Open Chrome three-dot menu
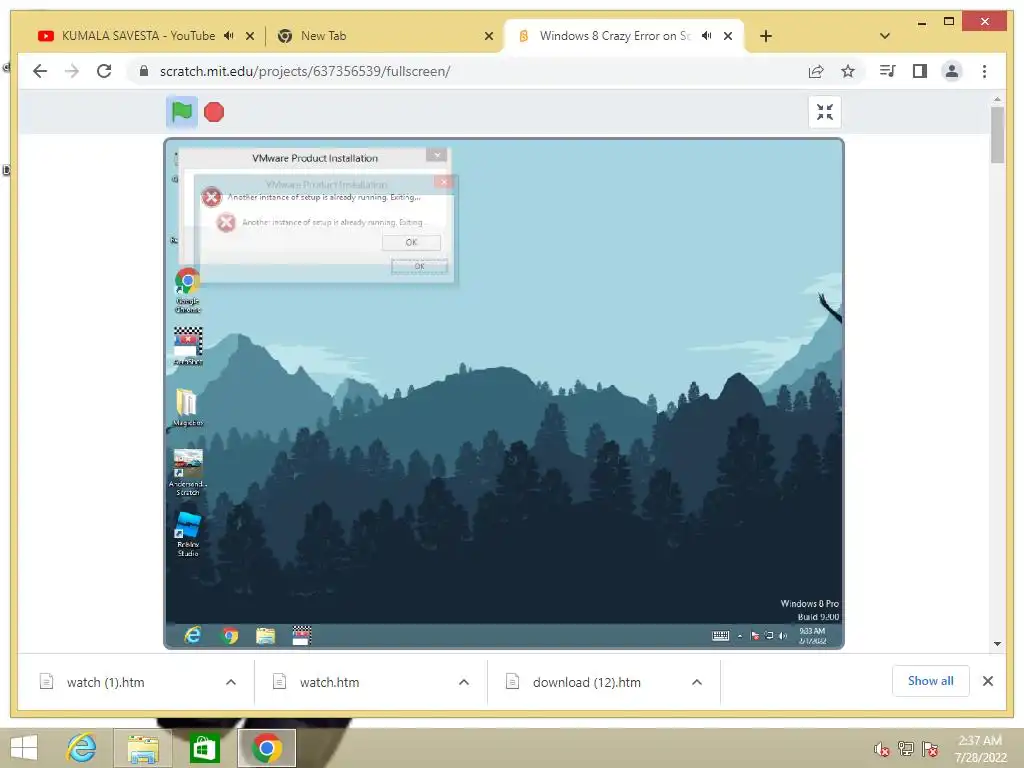 pyautogui.click(x=984, y=71)
